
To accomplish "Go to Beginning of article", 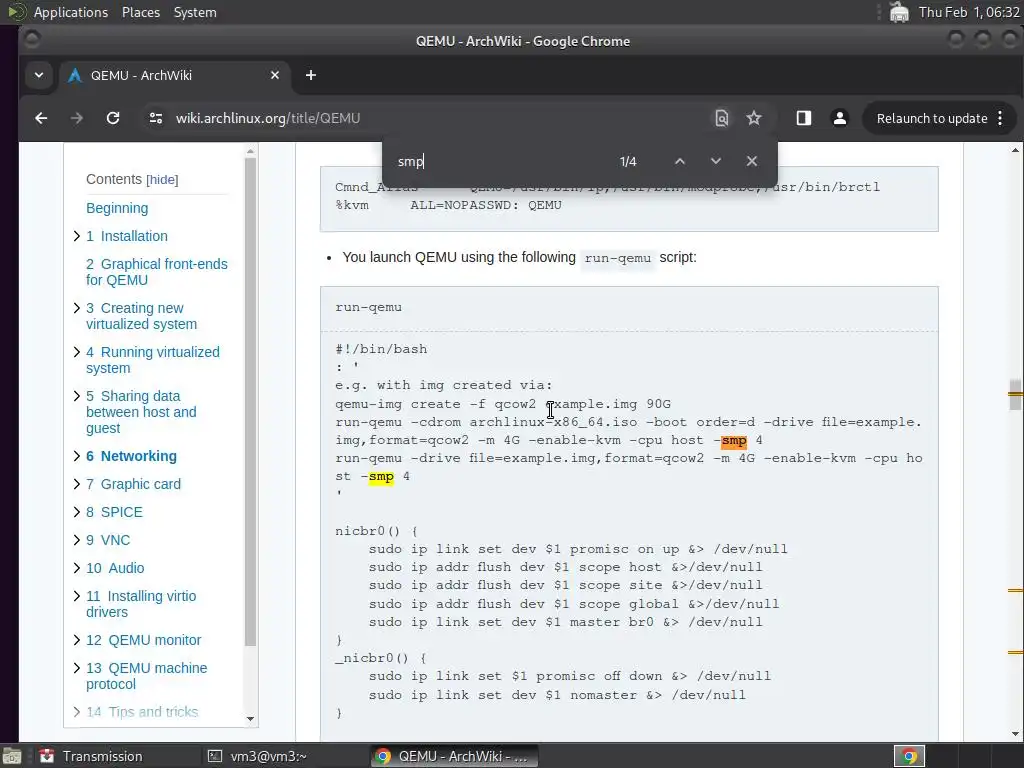I will pos(117,208).
